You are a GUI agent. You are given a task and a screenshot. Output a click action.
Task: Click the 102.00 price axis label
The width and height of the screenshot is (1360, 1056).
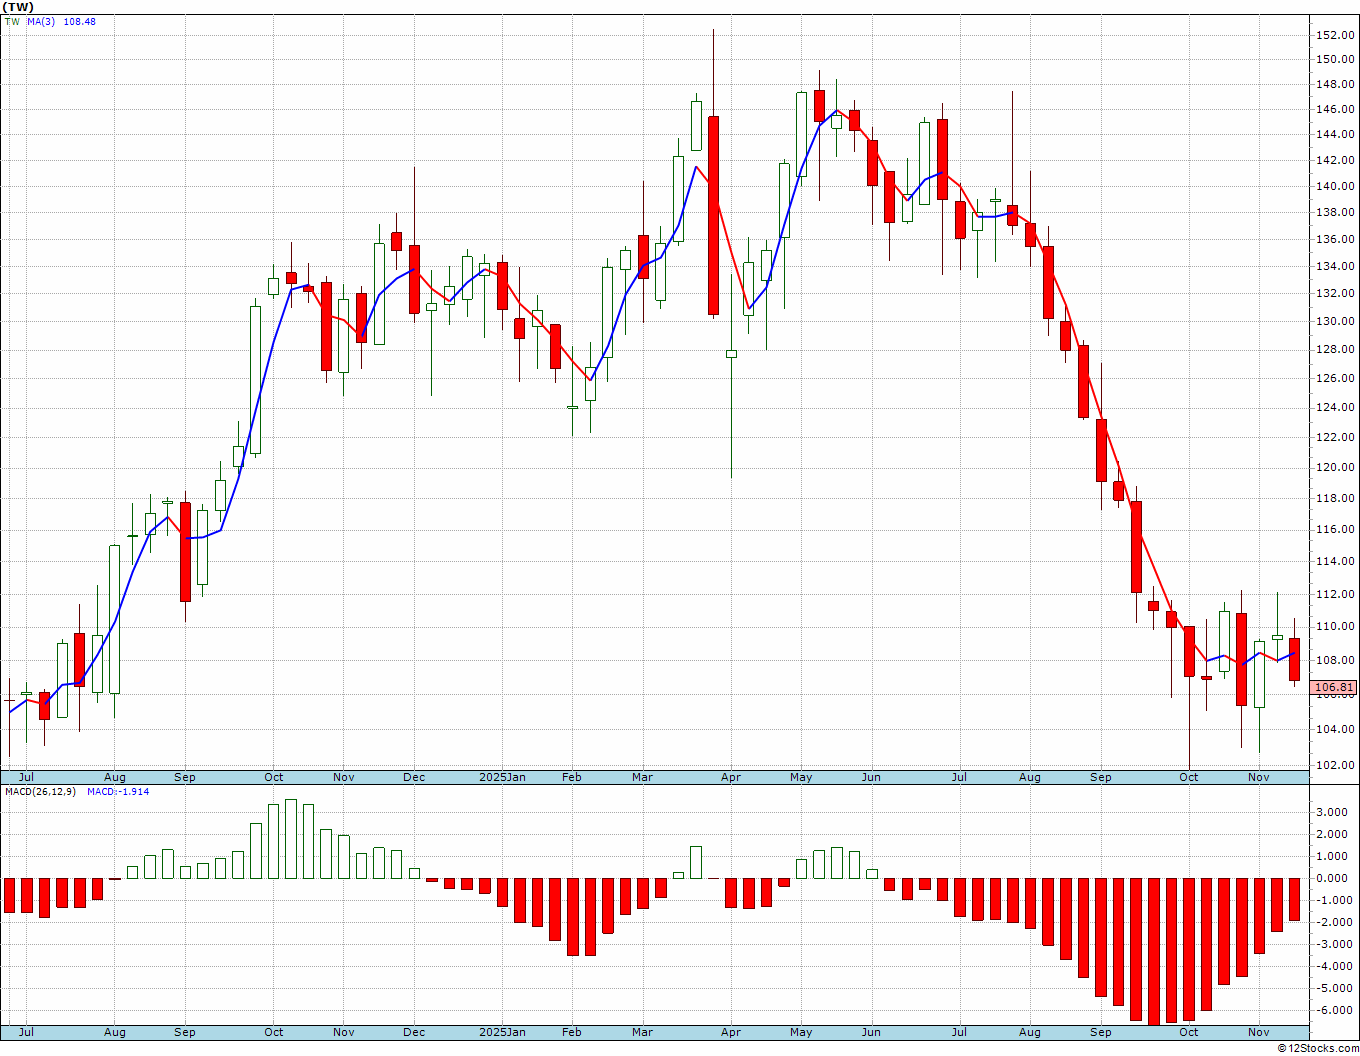[1336, 765]
